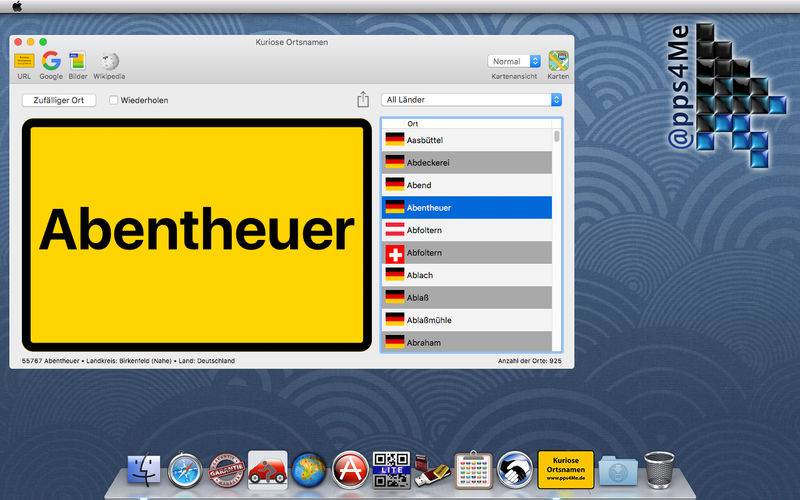Open Finder from the Dock

click(143, 470)
